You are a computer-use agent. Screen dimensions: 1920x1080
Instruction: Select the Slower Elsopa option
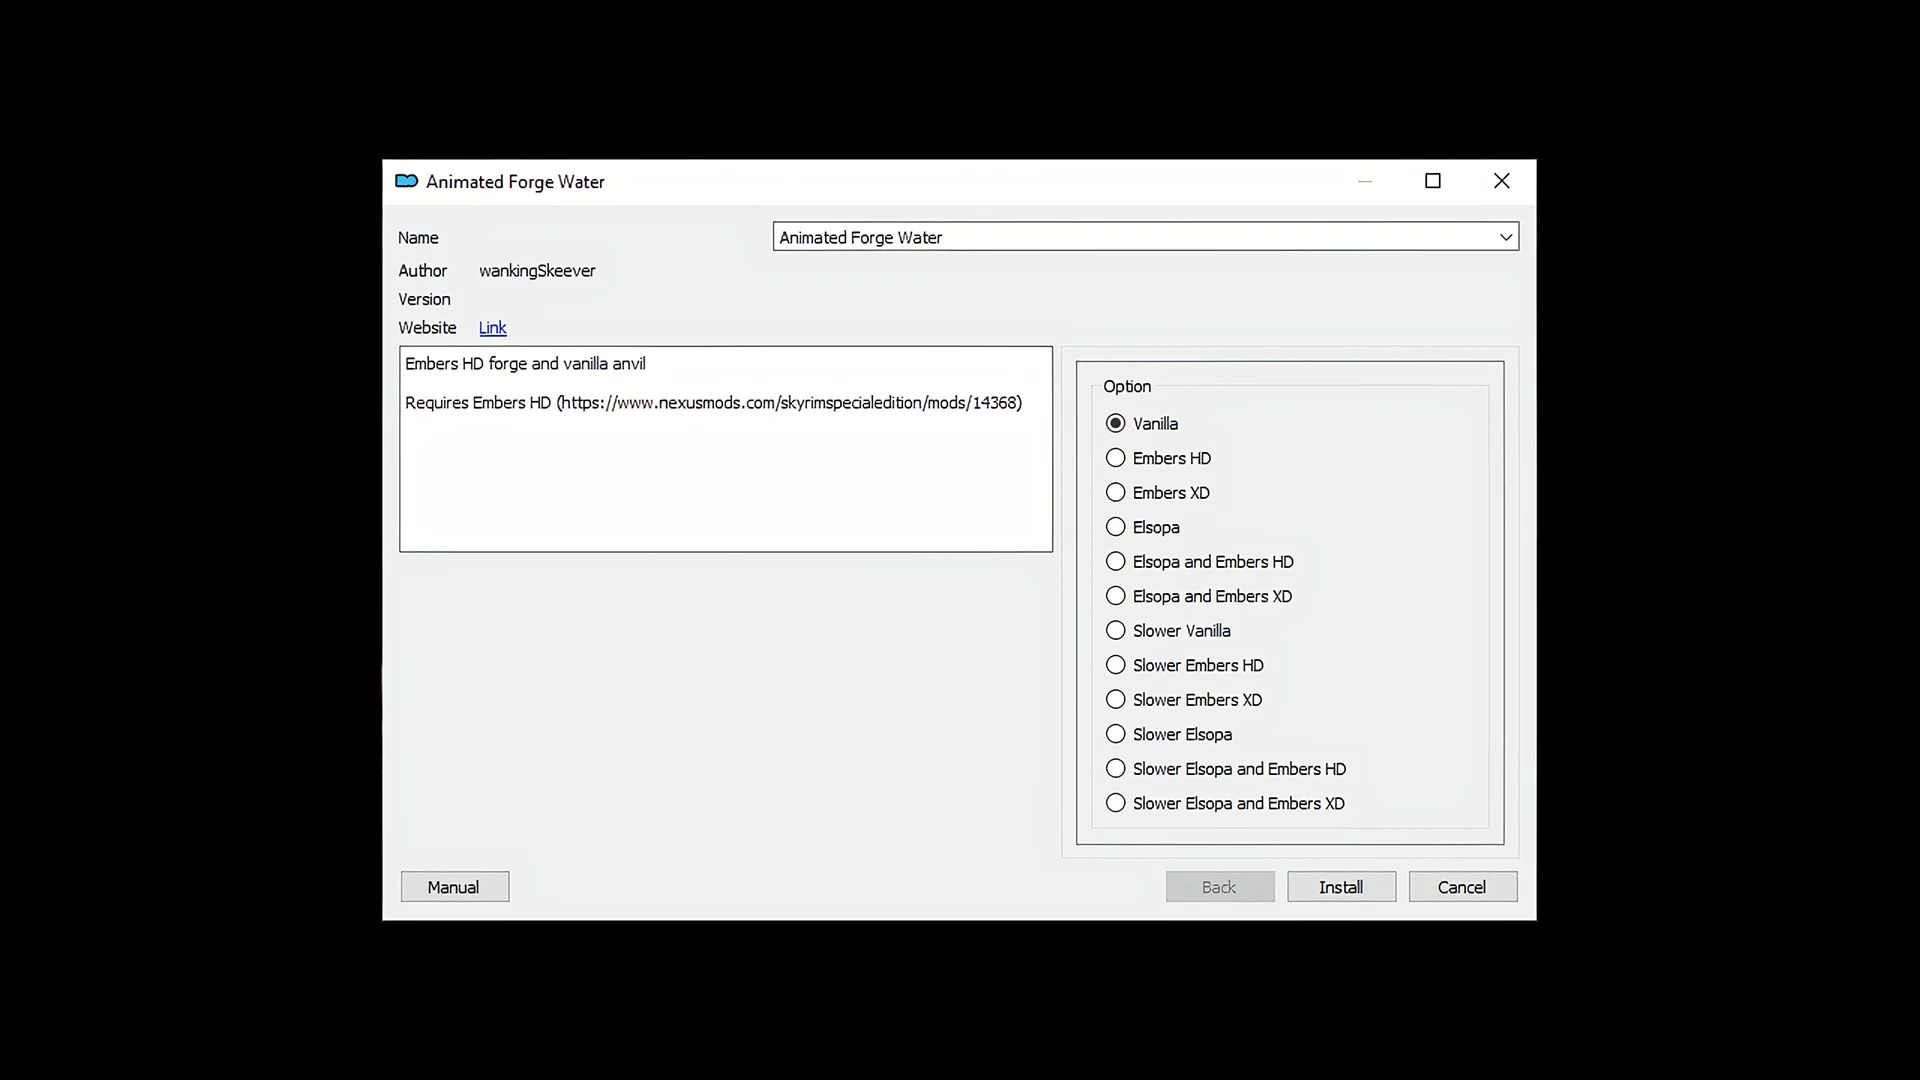[1115, 734]
